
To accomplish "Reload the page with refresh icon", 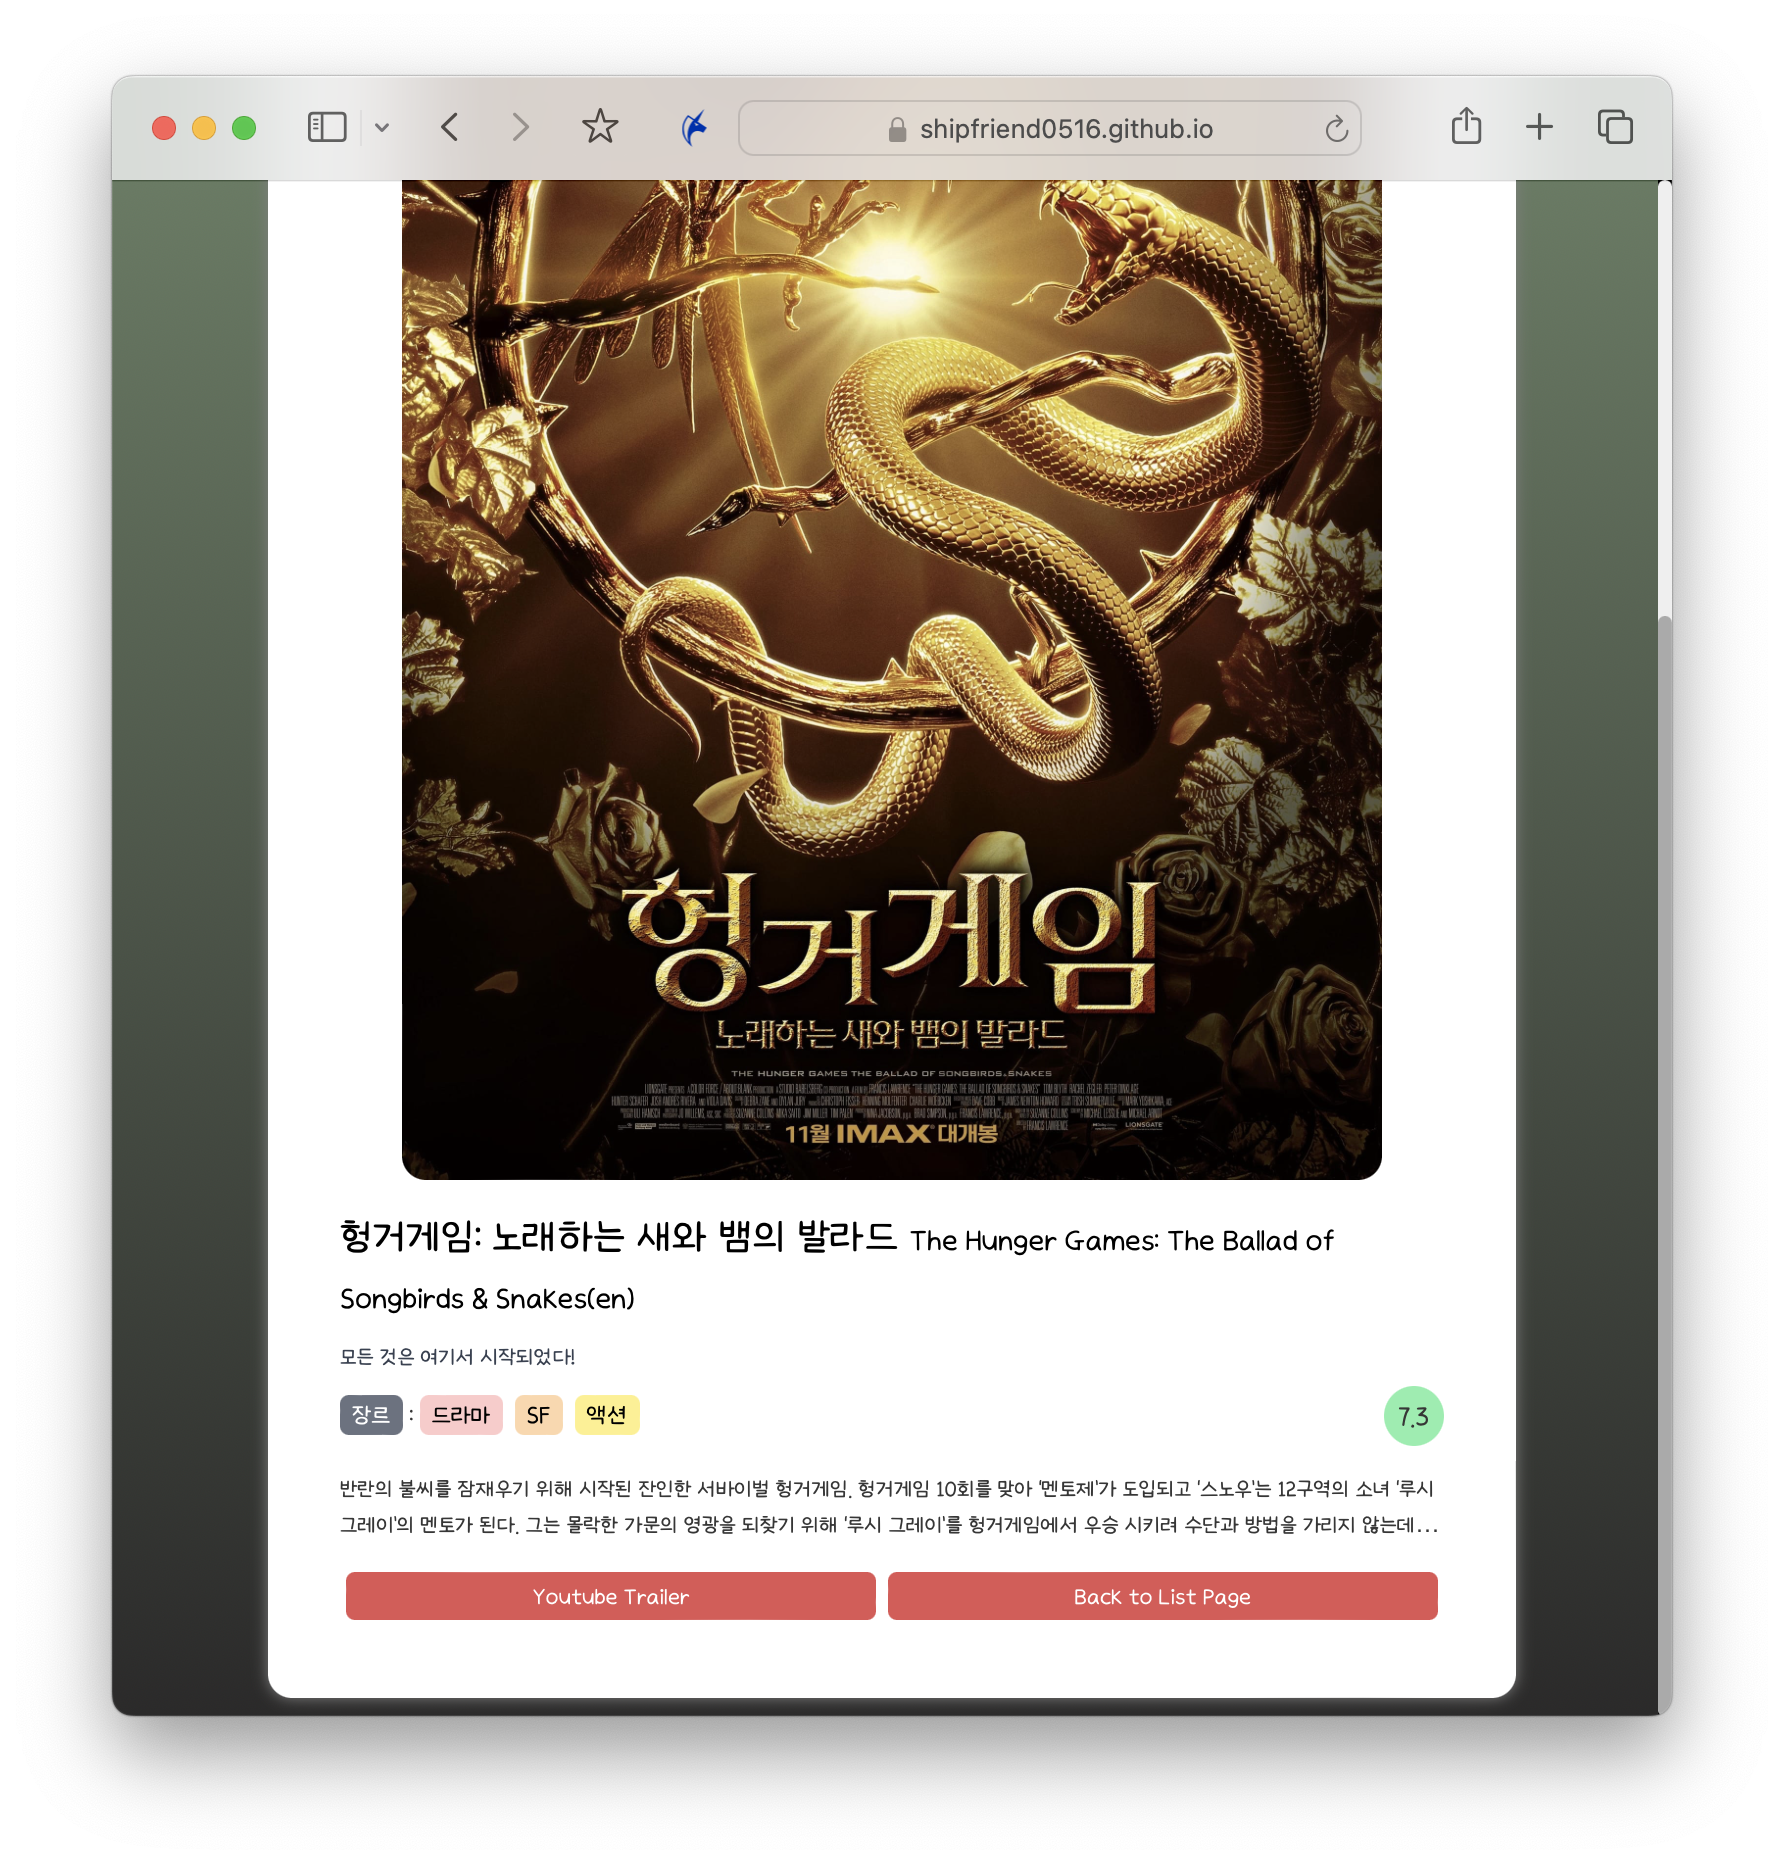I will (1336, 128).
